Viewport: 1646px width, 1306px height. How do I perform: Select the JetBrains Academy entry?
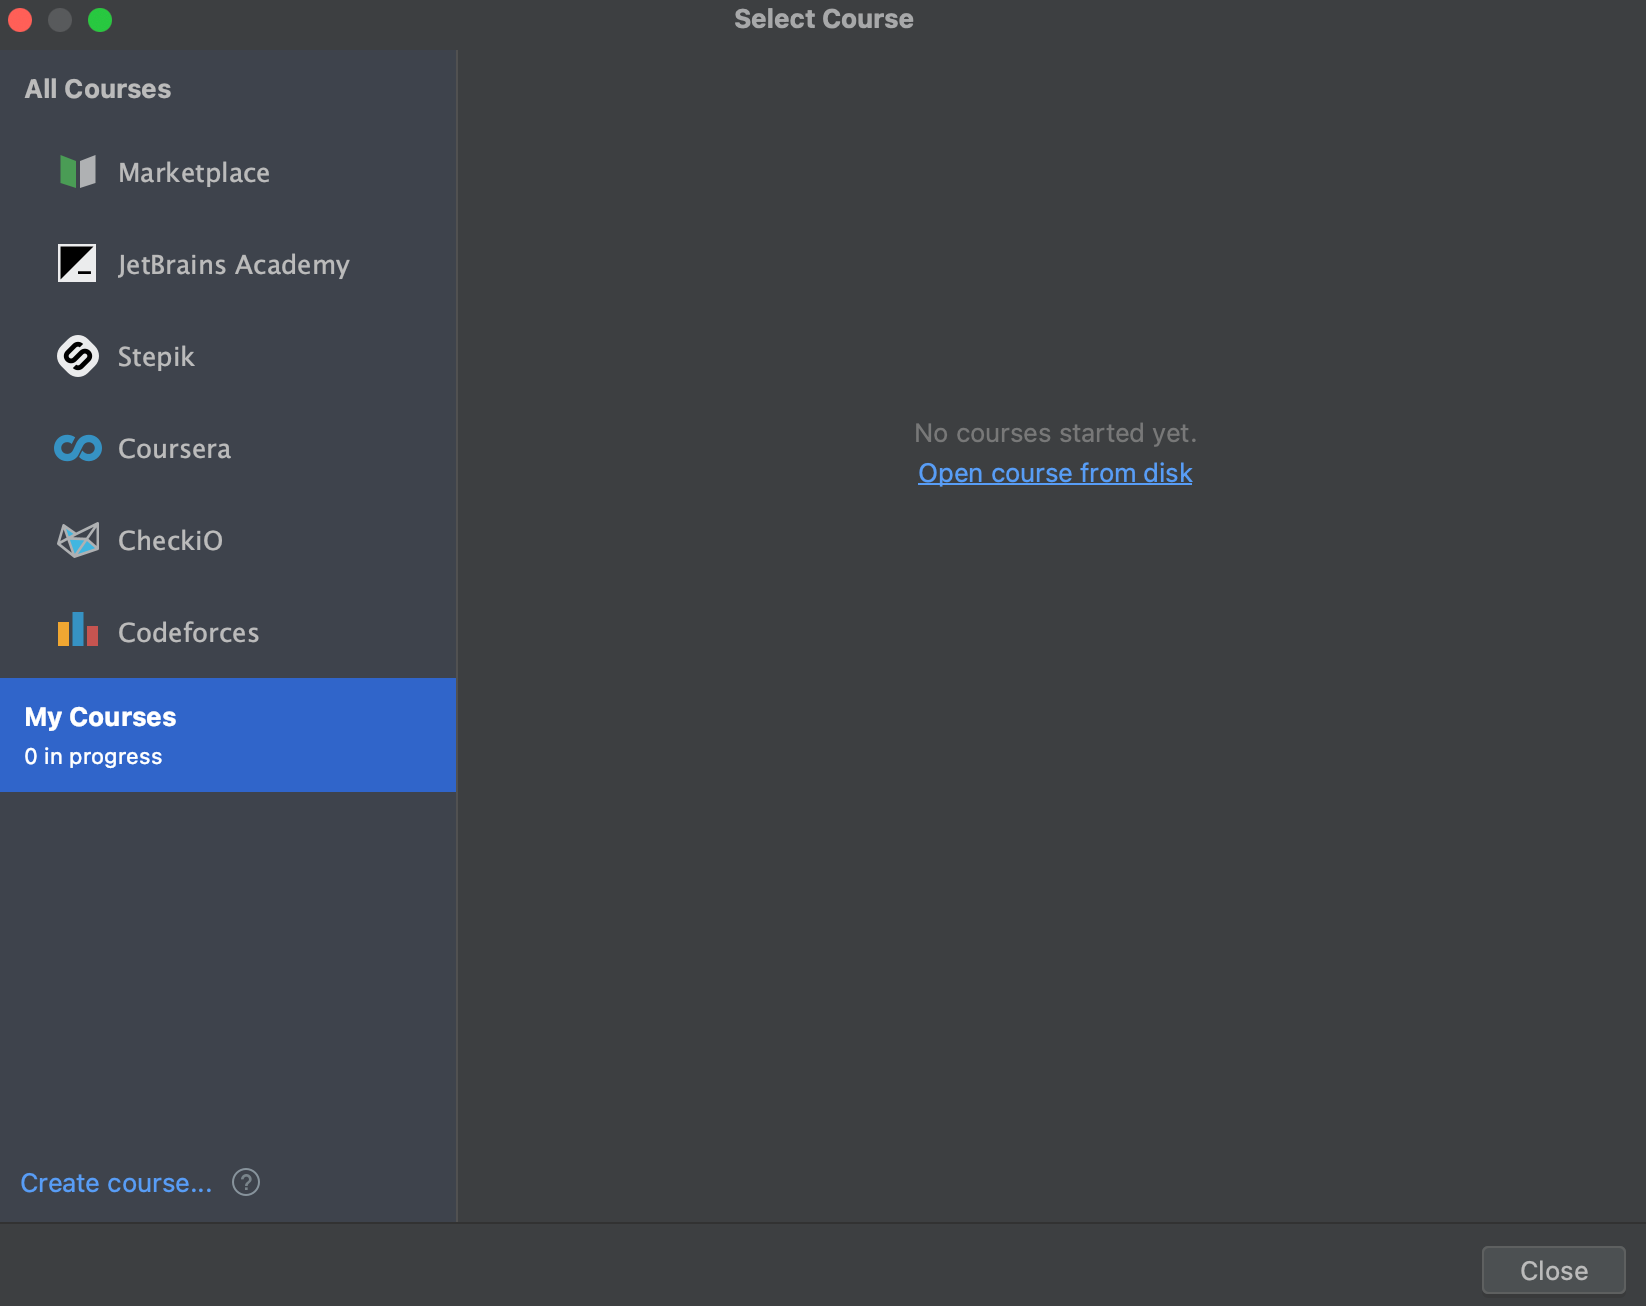click(x=233, y=264)
